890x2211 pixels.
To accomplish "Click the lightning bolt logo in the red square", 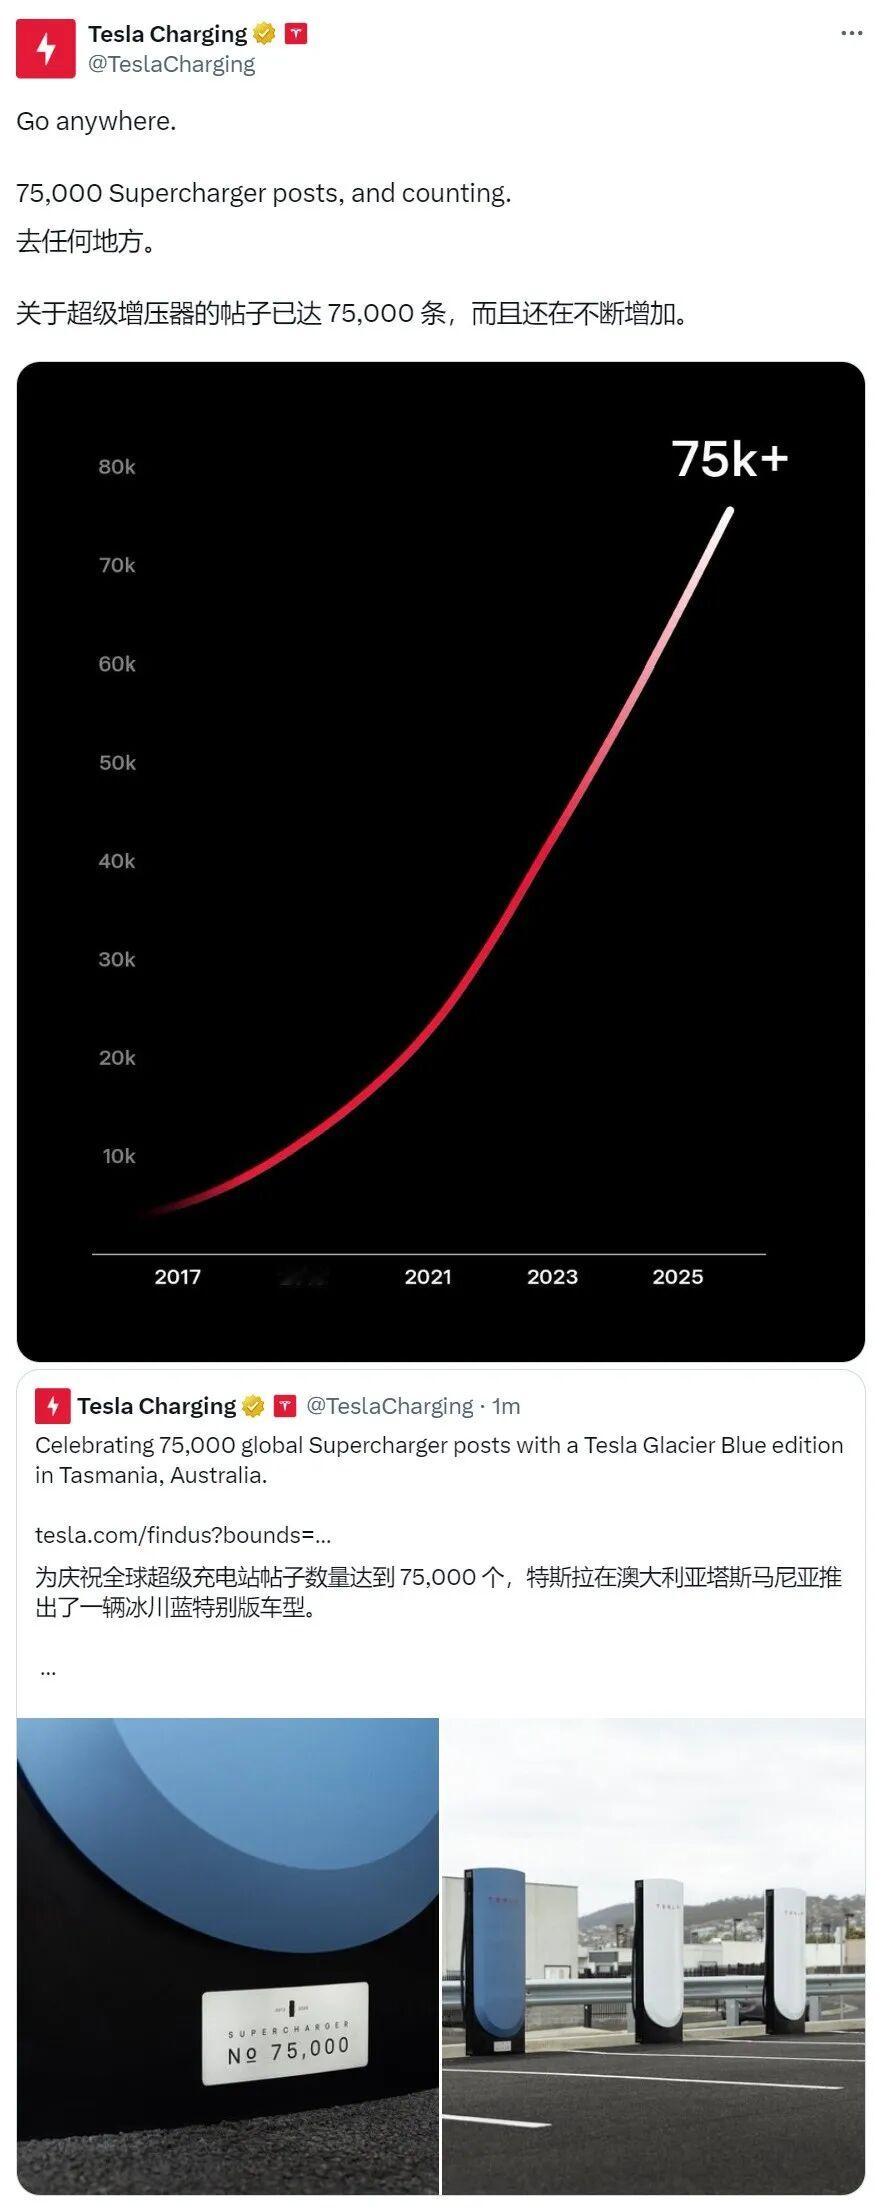I will pyautogui.click(x=44, y=47).
